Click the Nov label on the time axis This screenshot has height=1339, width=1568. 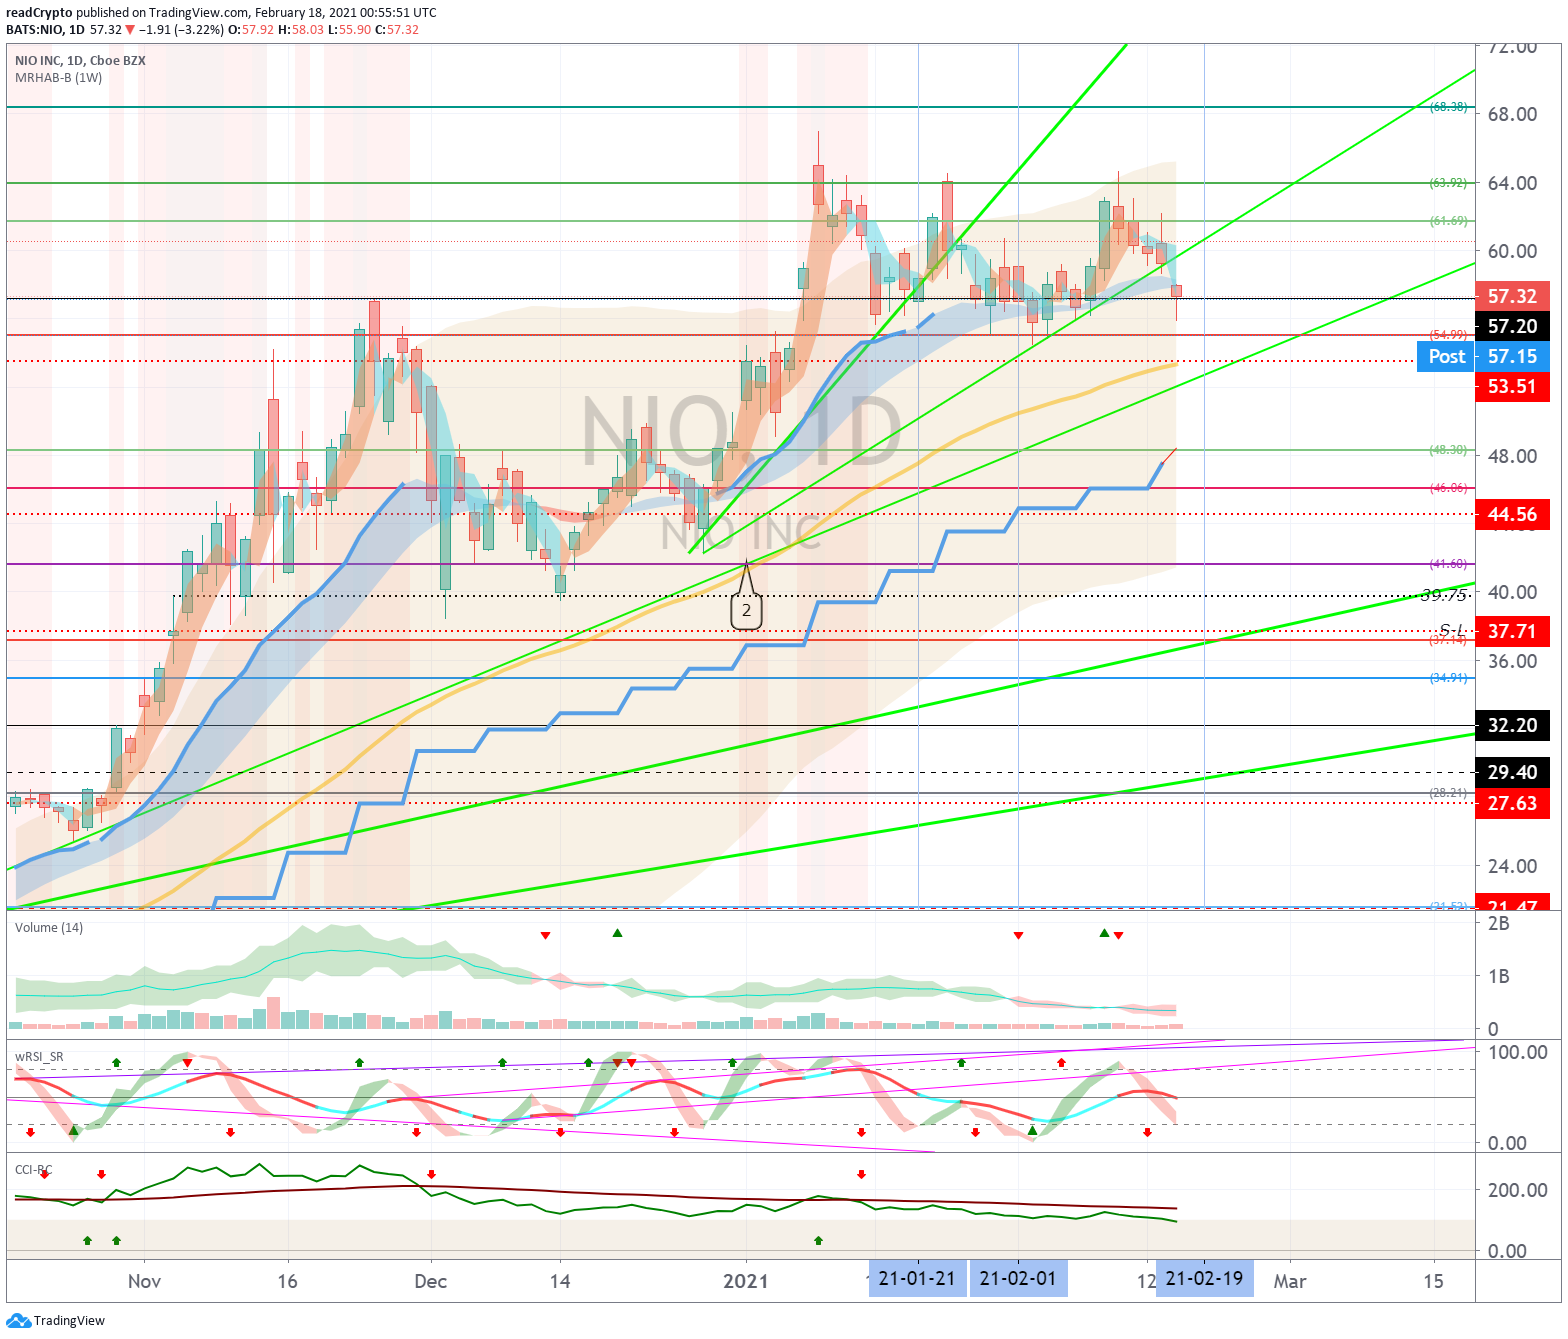(144, 1281)
